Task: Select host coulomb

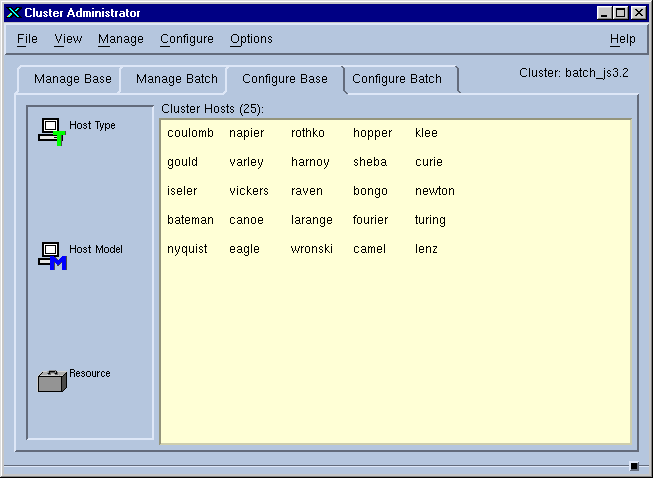Action: click(190, 133)
